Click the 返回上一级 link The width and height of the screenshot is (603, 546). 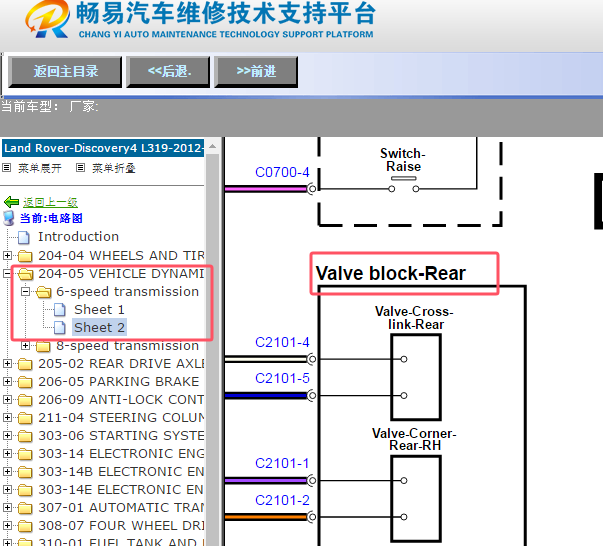point(50,202)
